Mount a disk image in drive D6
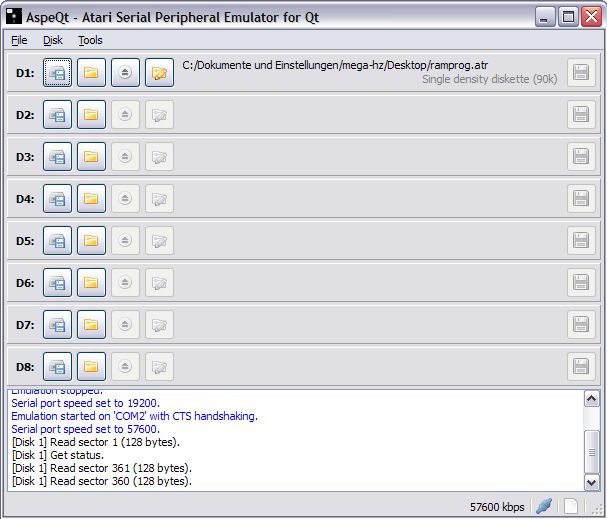 coord(57,283)
